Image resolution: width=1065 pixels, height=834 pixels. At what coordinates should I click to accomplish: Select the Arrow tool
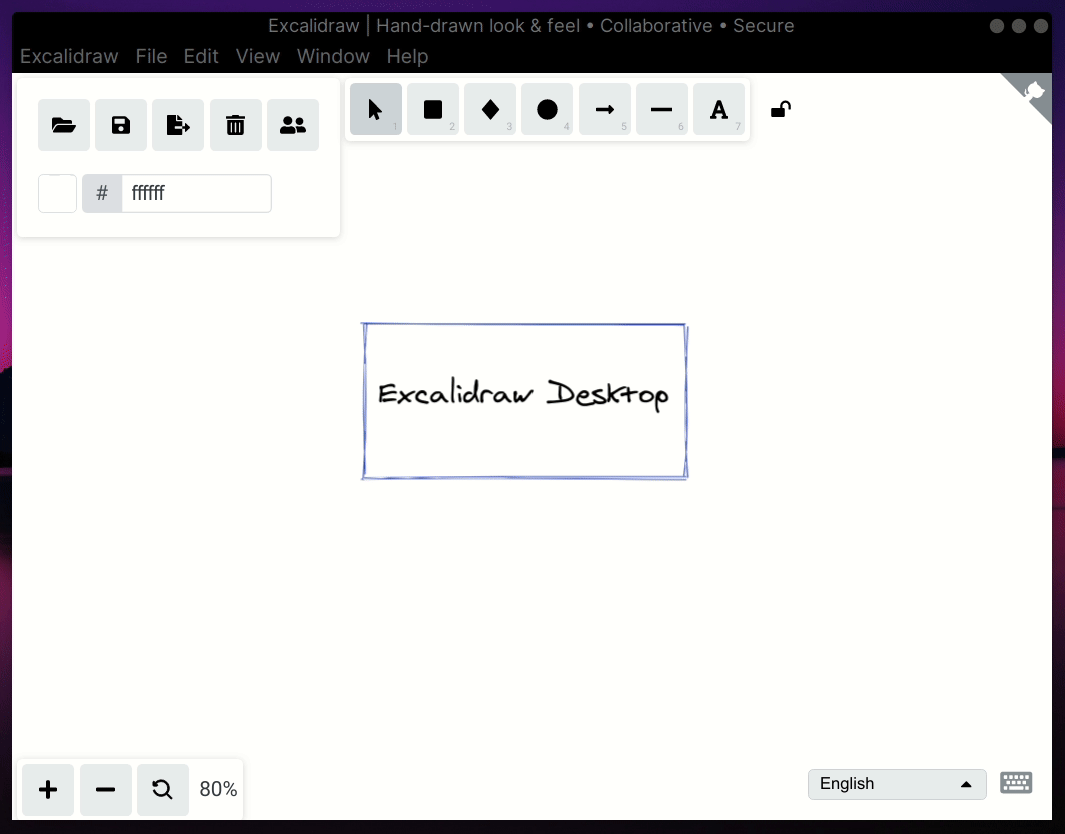coord(604,110)
